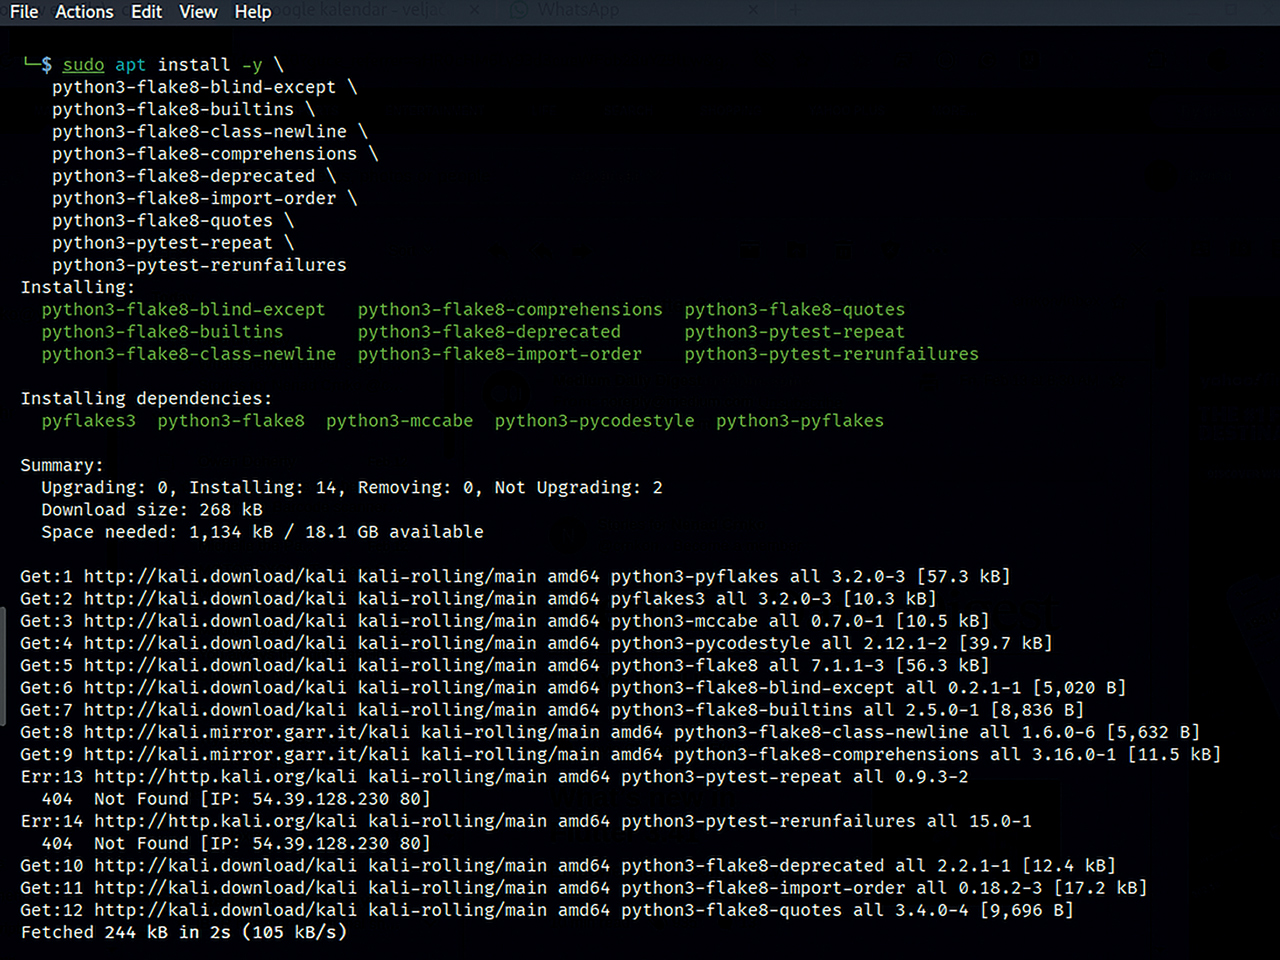Click the 'Fetched 244 kB in 2s' line
This screenshot has height=960, width=1280.
[x=183, y=933]
